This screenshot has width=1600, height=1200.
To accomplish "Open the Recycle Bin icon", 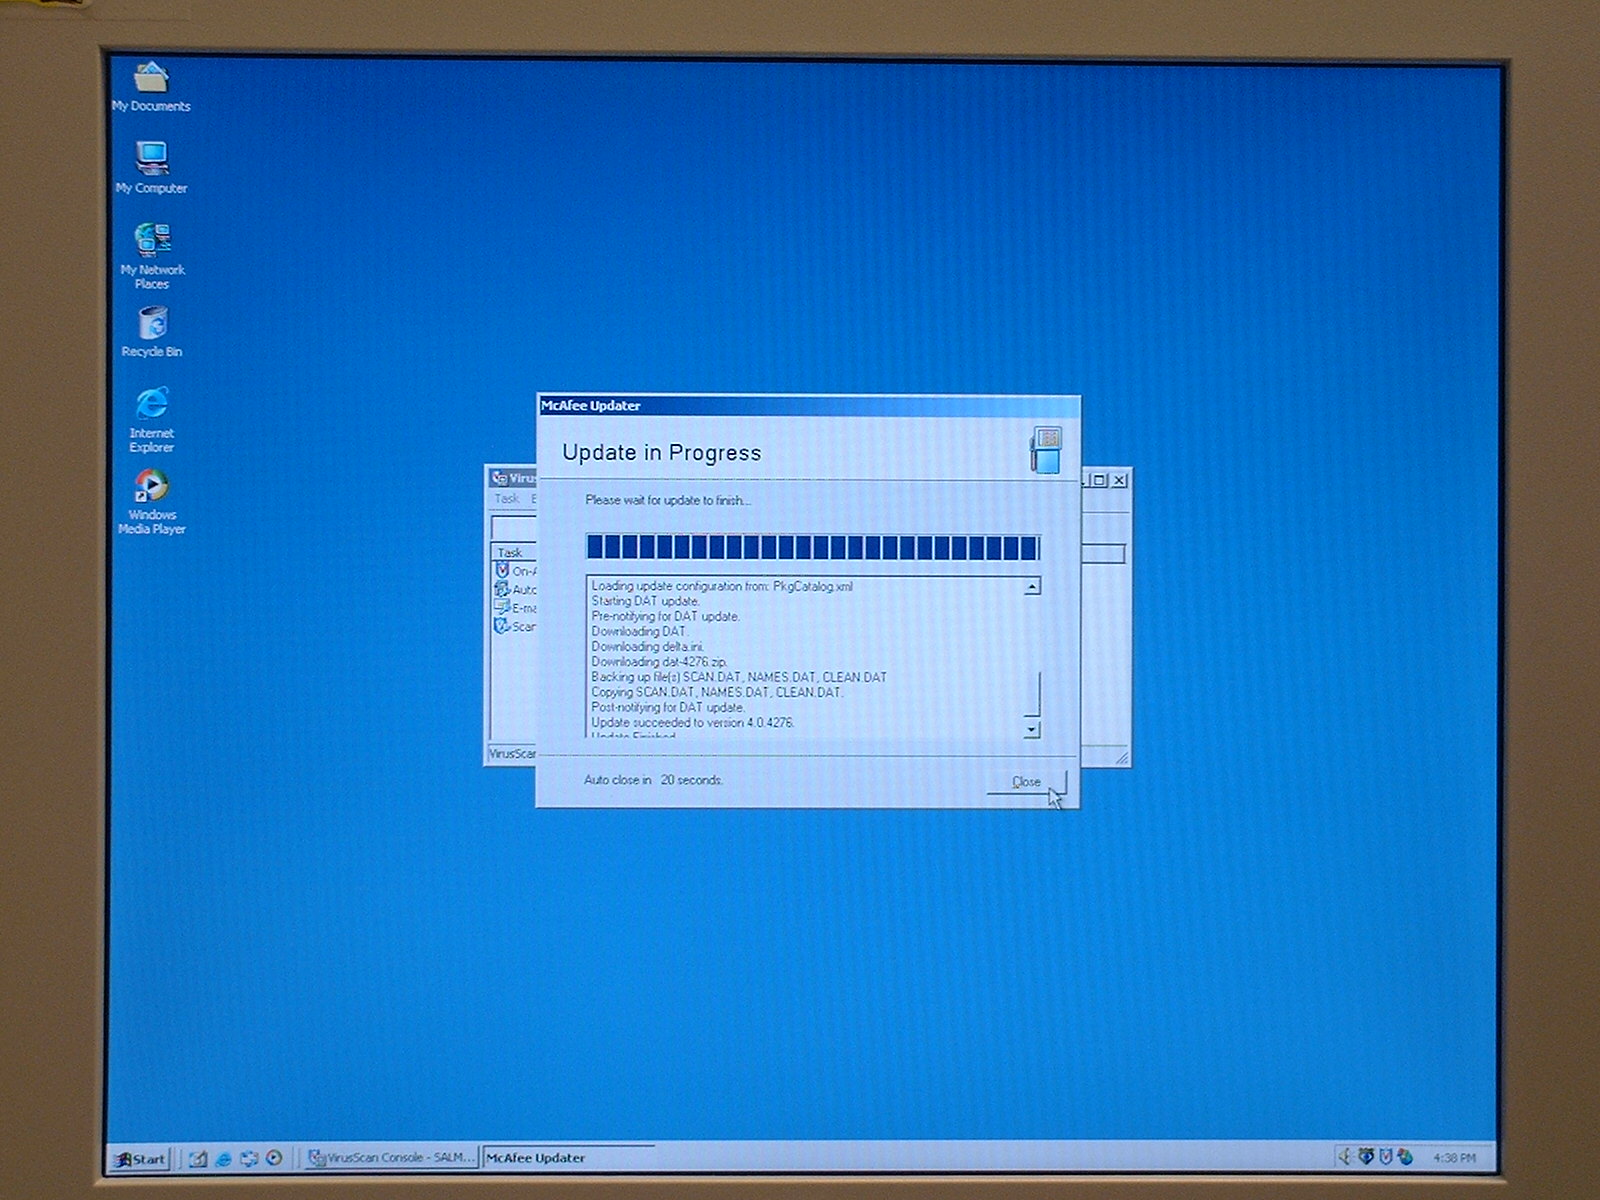I will (x=152, y=324).
